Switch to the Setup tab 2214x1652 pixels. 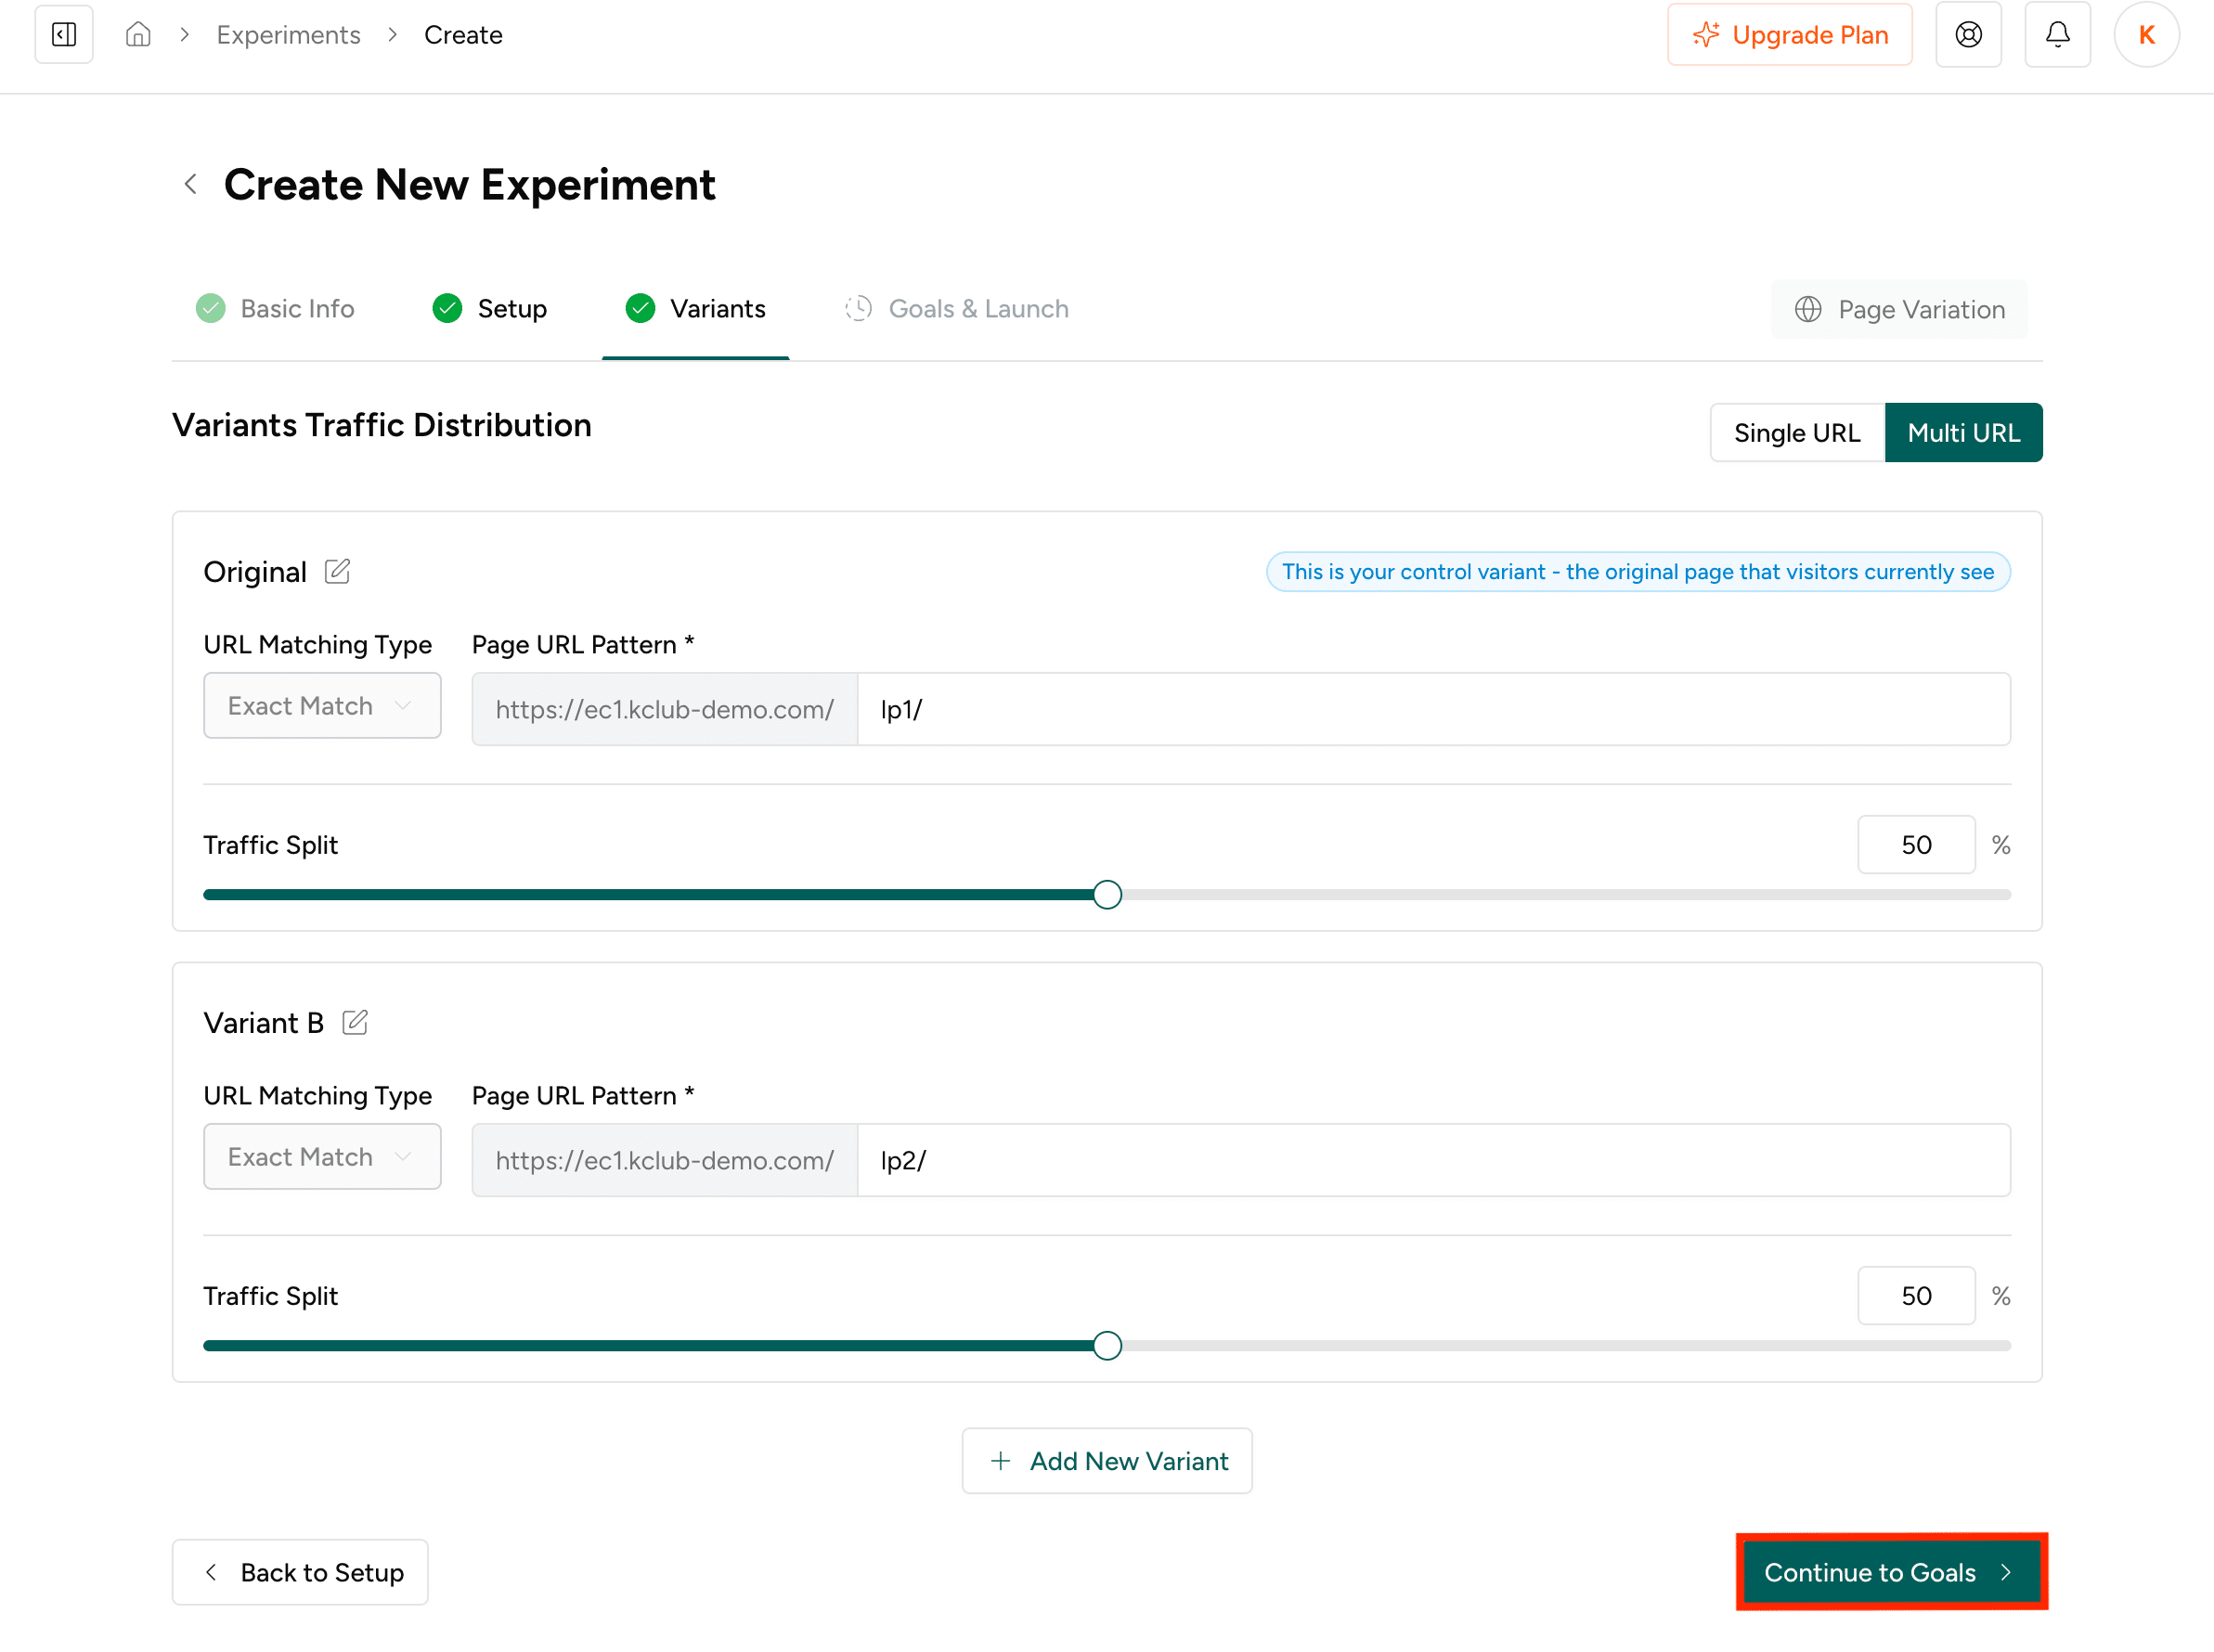490,309
